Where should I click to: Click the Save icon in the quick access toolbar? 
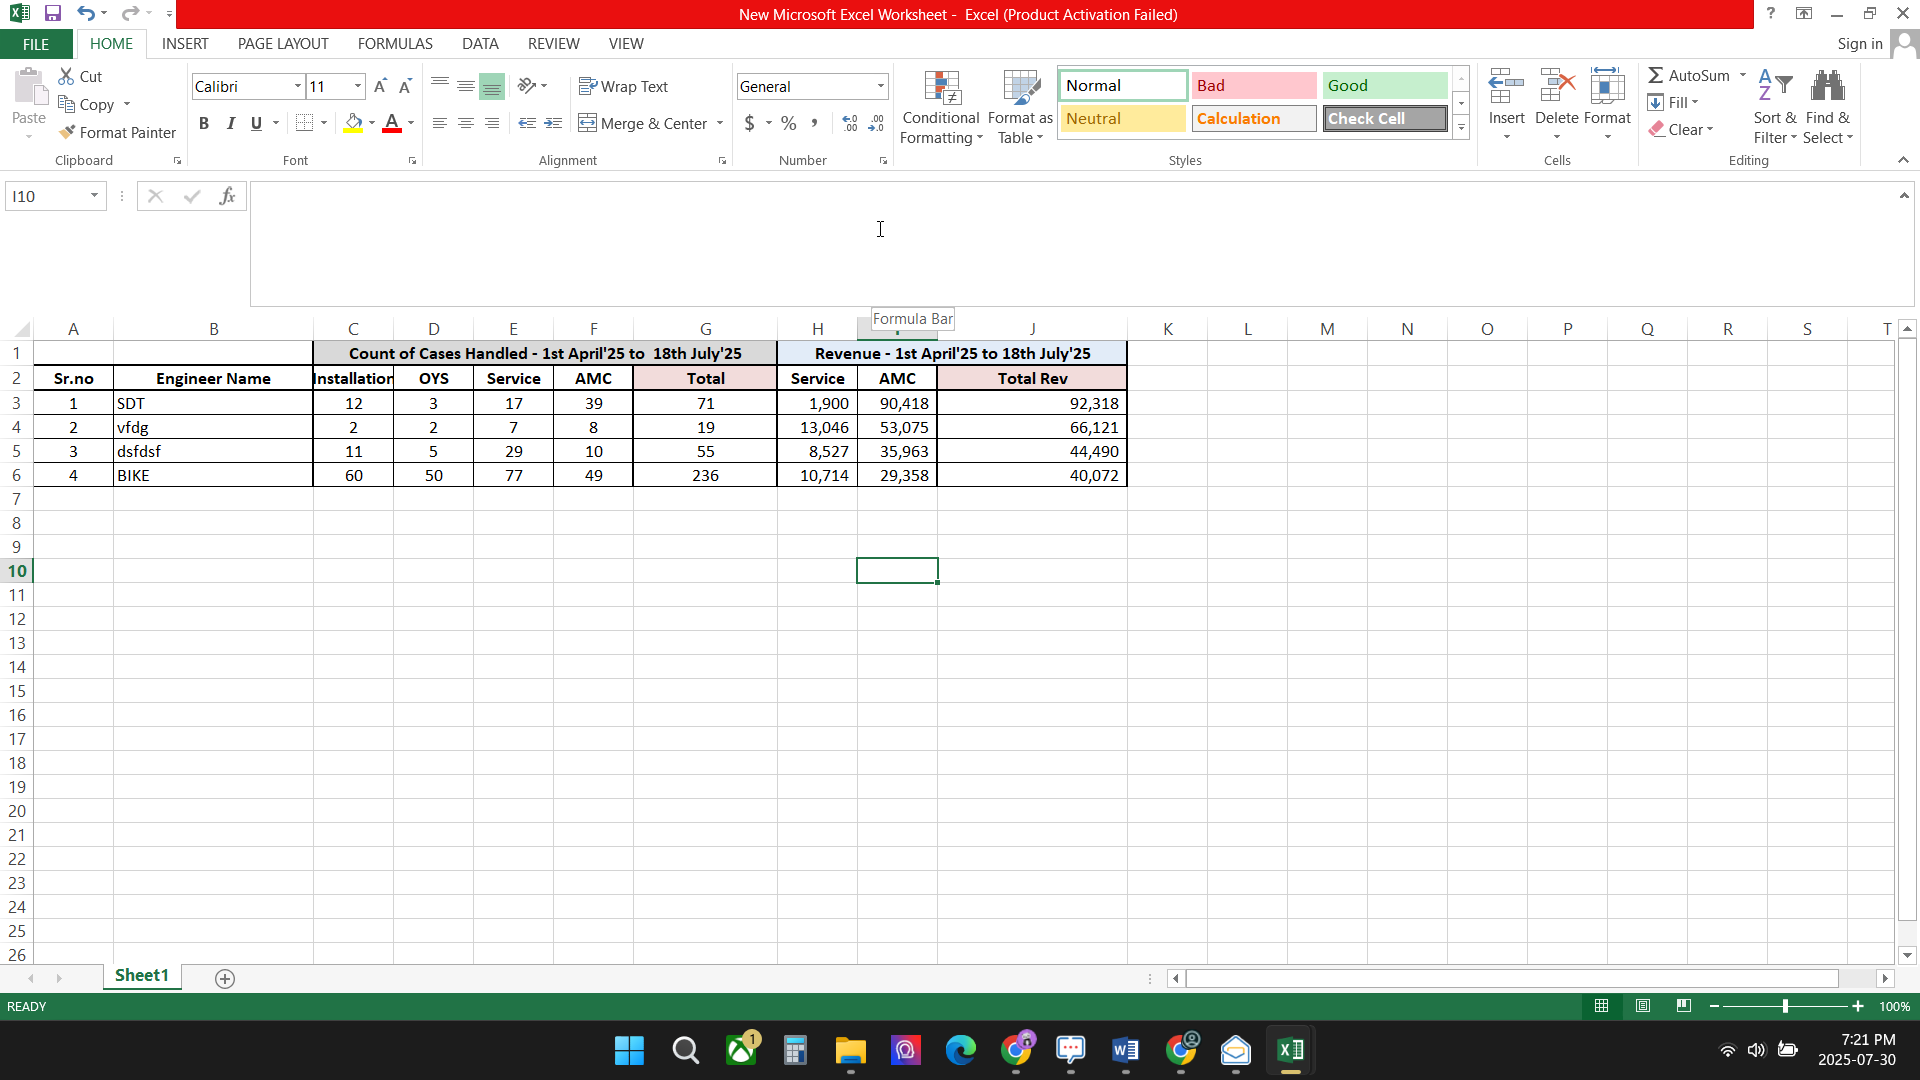pyautogui.click(x=53, y=14)
